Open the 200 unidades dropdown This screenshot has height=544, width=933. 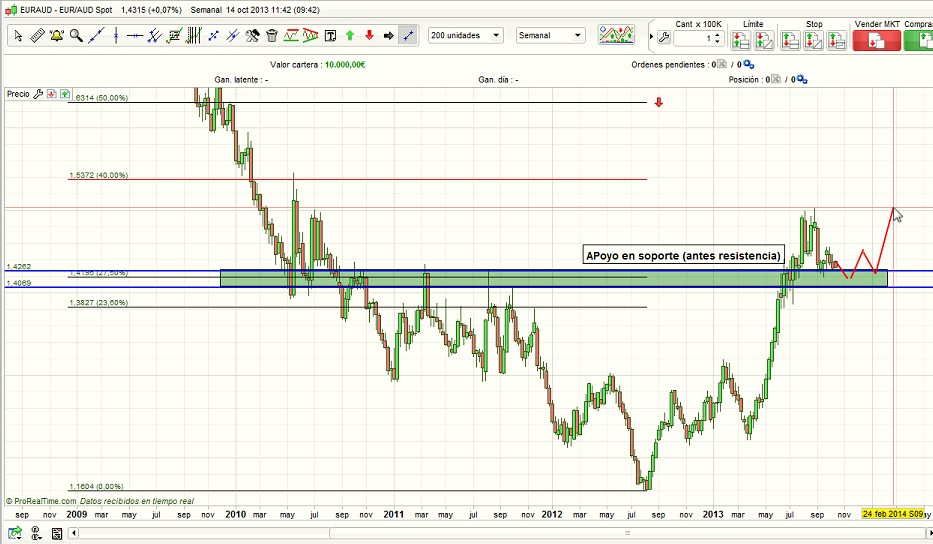coord(466,36)
